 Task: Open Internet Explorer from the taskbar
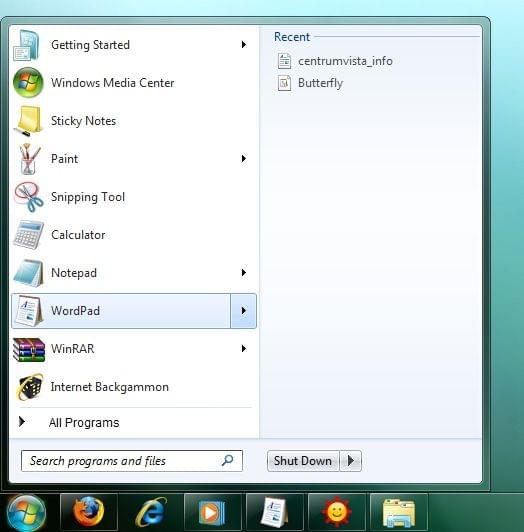[151, 512]
